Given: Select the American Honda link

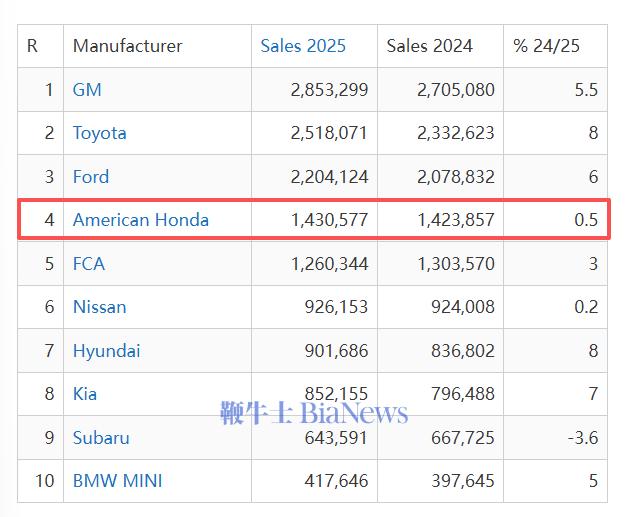Looking at the screenshot, I should point(140,220).
